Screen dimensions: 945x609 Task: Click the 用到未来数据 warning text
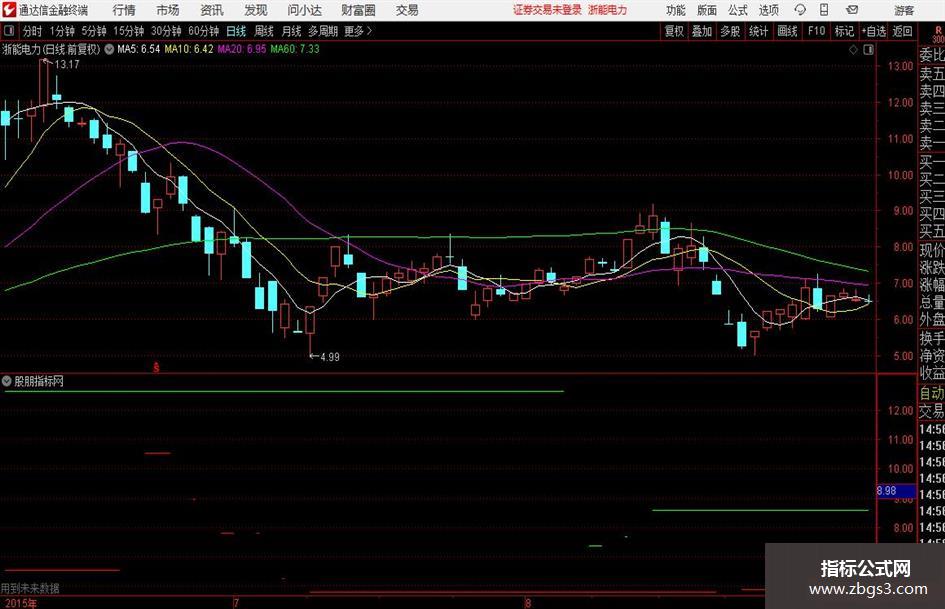(30, 588)
